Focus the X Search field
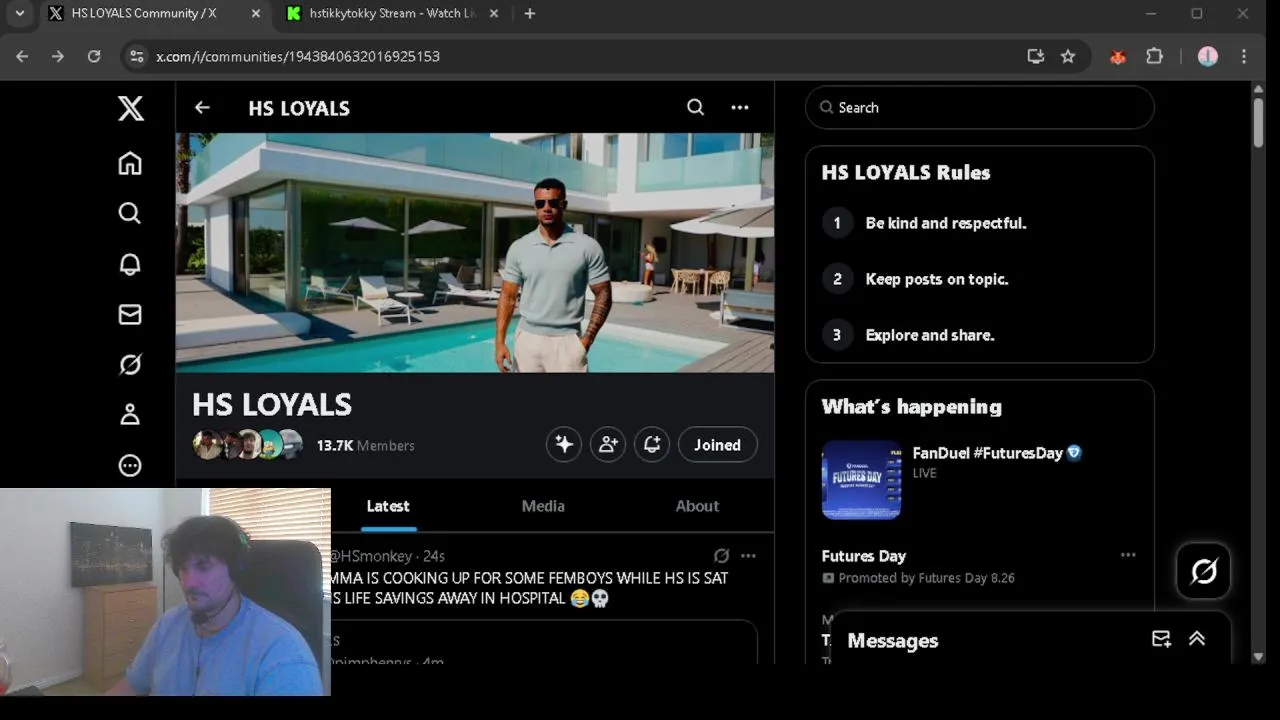 (x=980, y=107)
